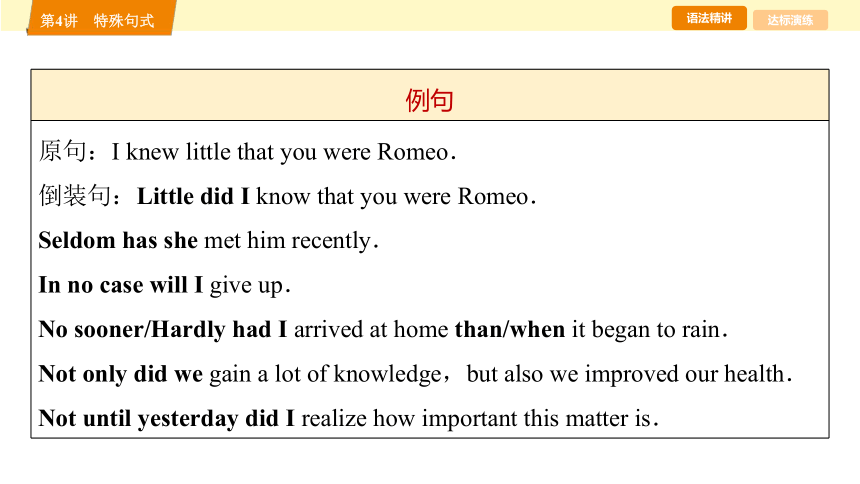Open the 语法精讲 section button

click(709, 18)
